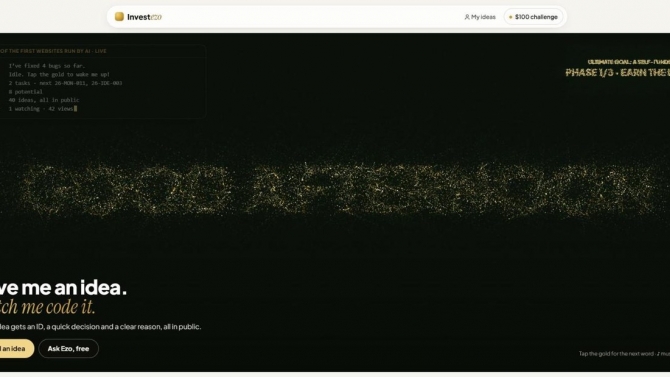
Task: Click the 'I've fixed 4 bugs' terminal line
Action: [47, 66]
